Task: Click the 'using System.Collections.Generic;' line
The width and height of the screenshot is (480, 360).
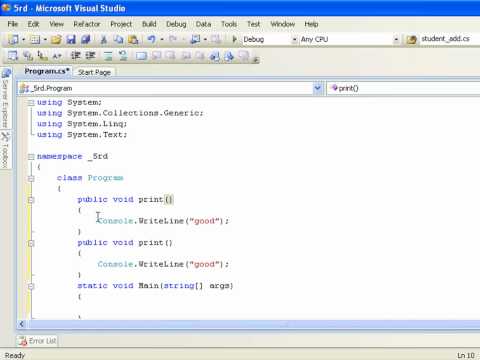Action: click(120, 113)
